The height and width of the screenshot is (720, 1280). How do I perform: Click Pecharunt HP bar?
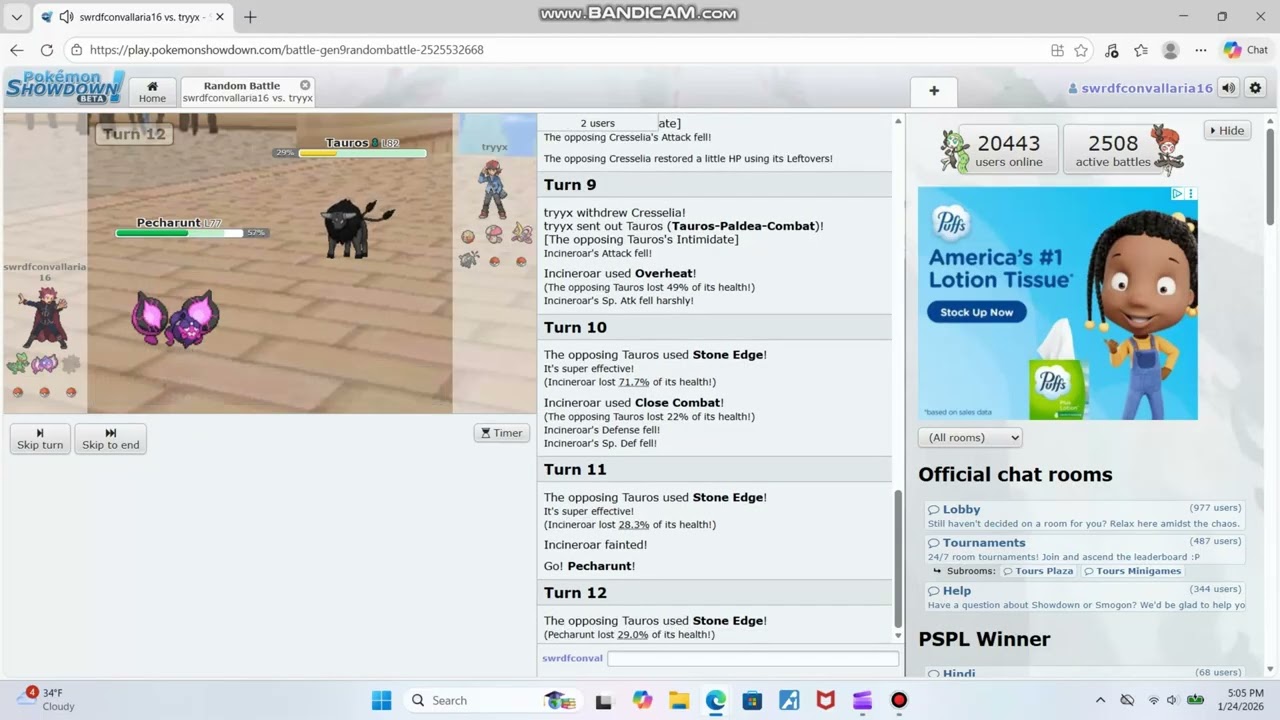point(179,233)
